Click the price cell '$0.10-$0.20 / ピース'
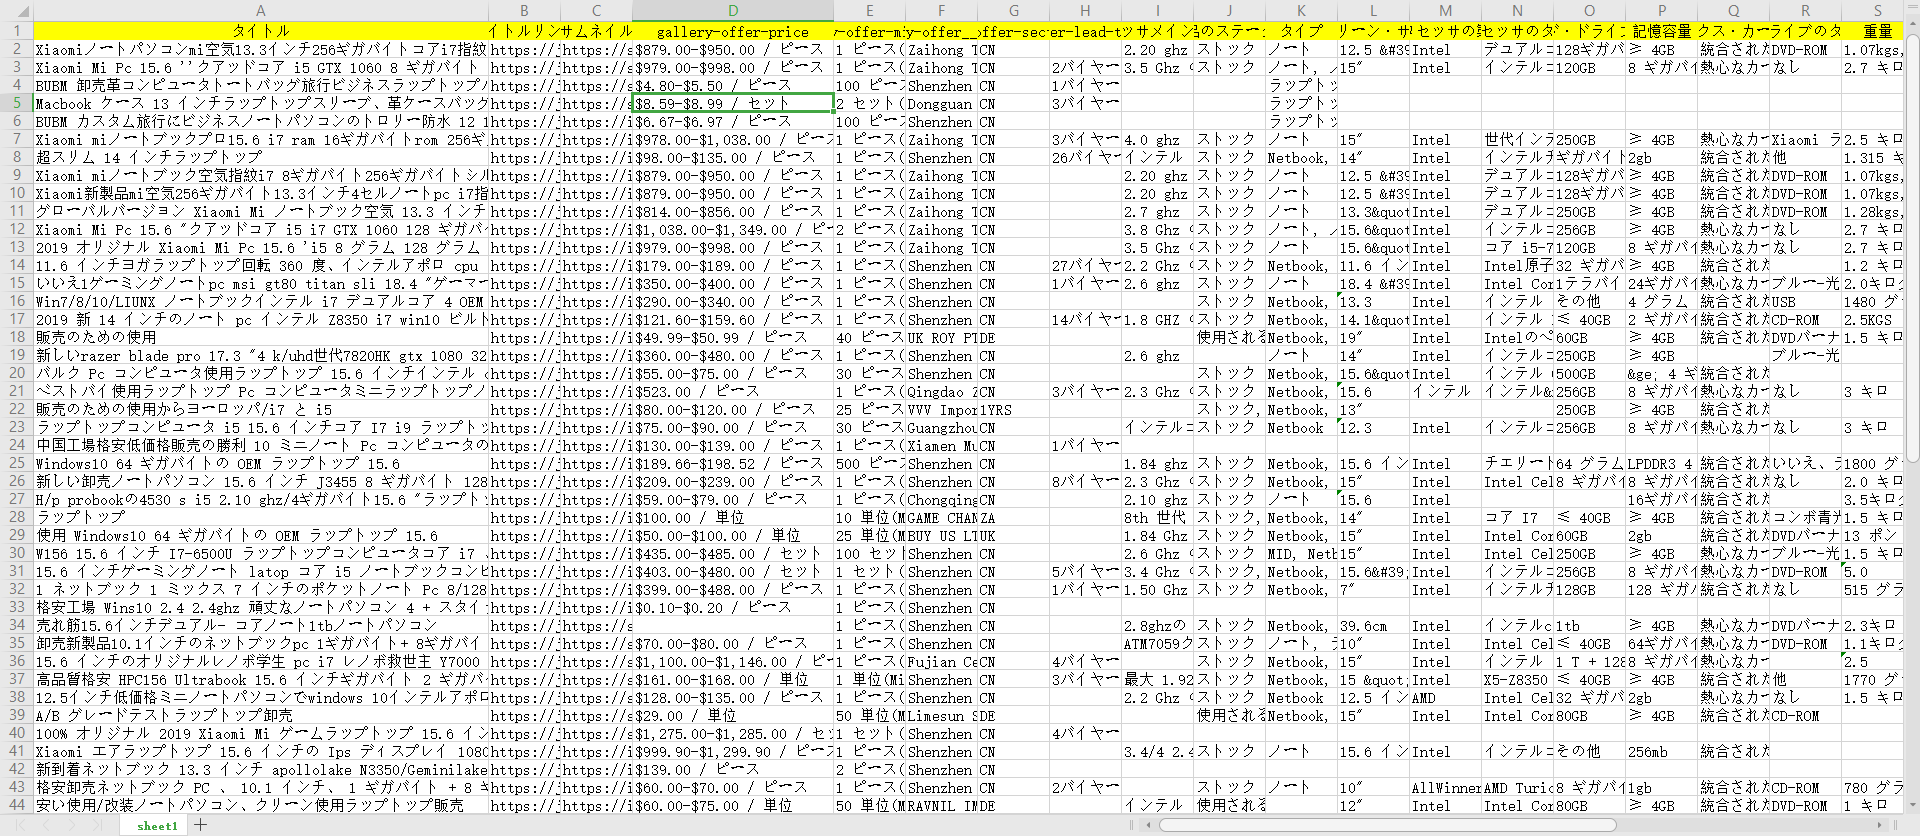 point(733,607)
